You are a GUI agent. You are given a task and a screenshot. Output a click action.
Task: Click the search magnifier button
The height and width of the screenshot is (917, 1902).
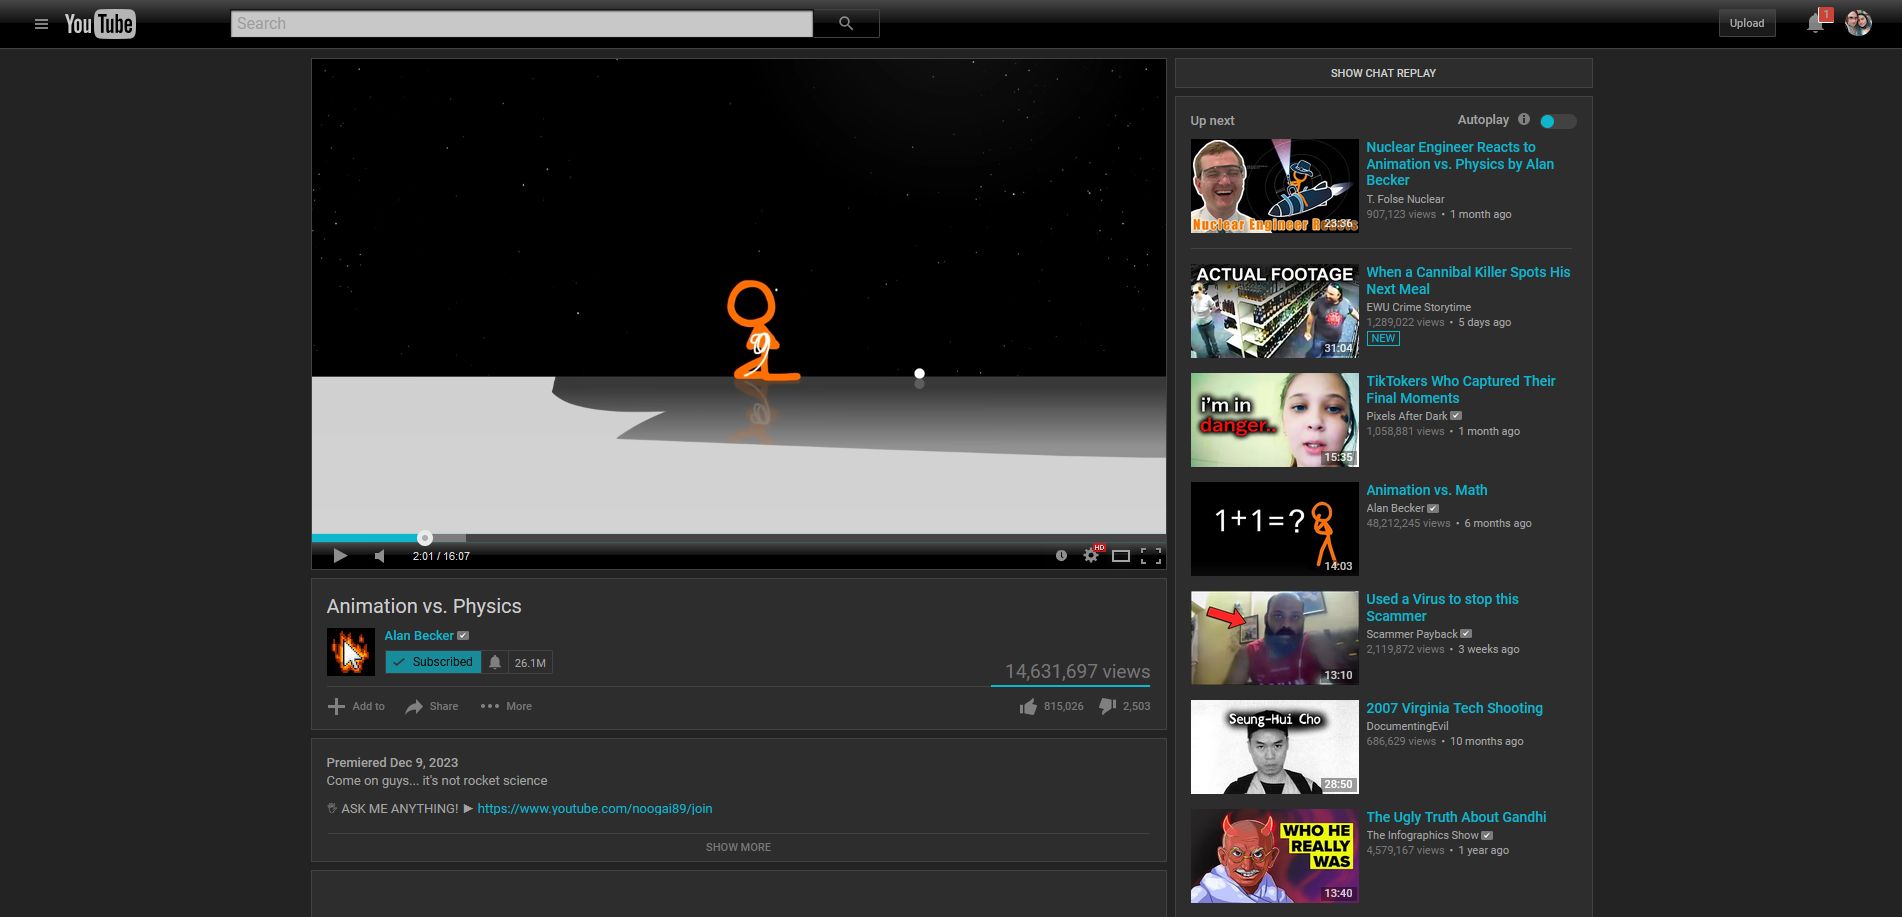(846, 24)
